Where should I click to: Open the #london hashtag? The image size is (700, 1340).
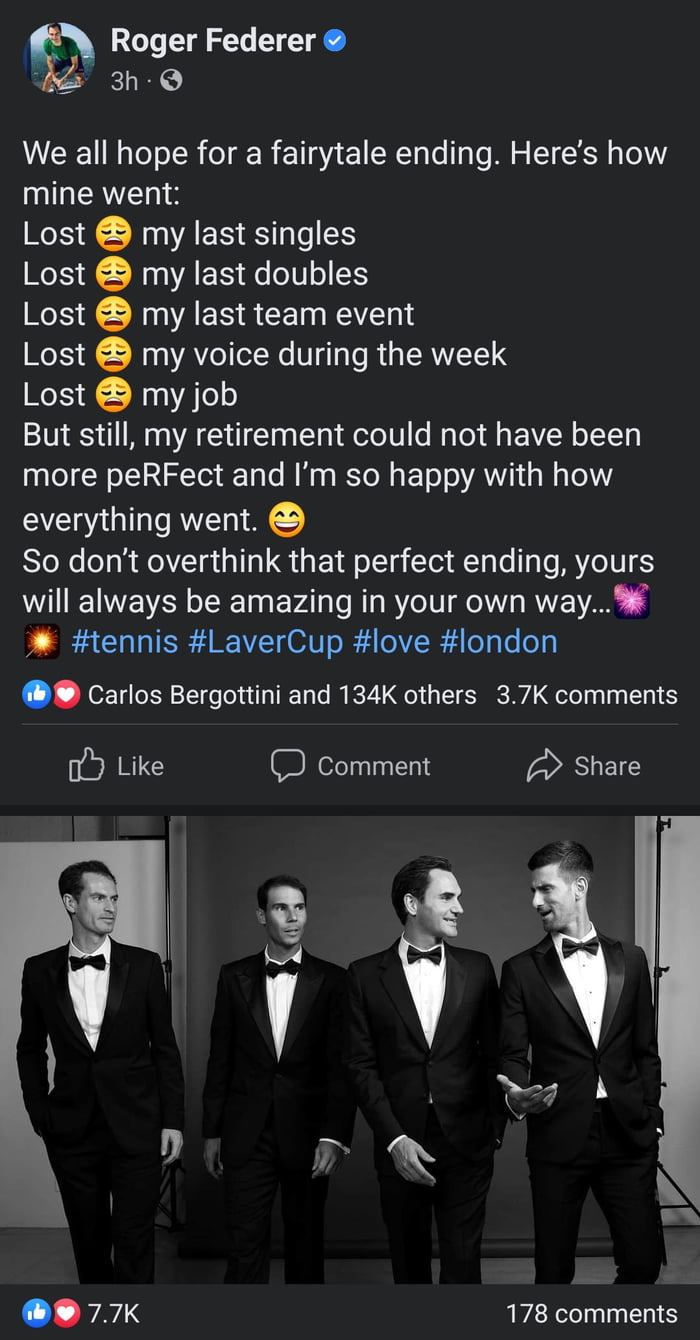click(x=497, y=641)
